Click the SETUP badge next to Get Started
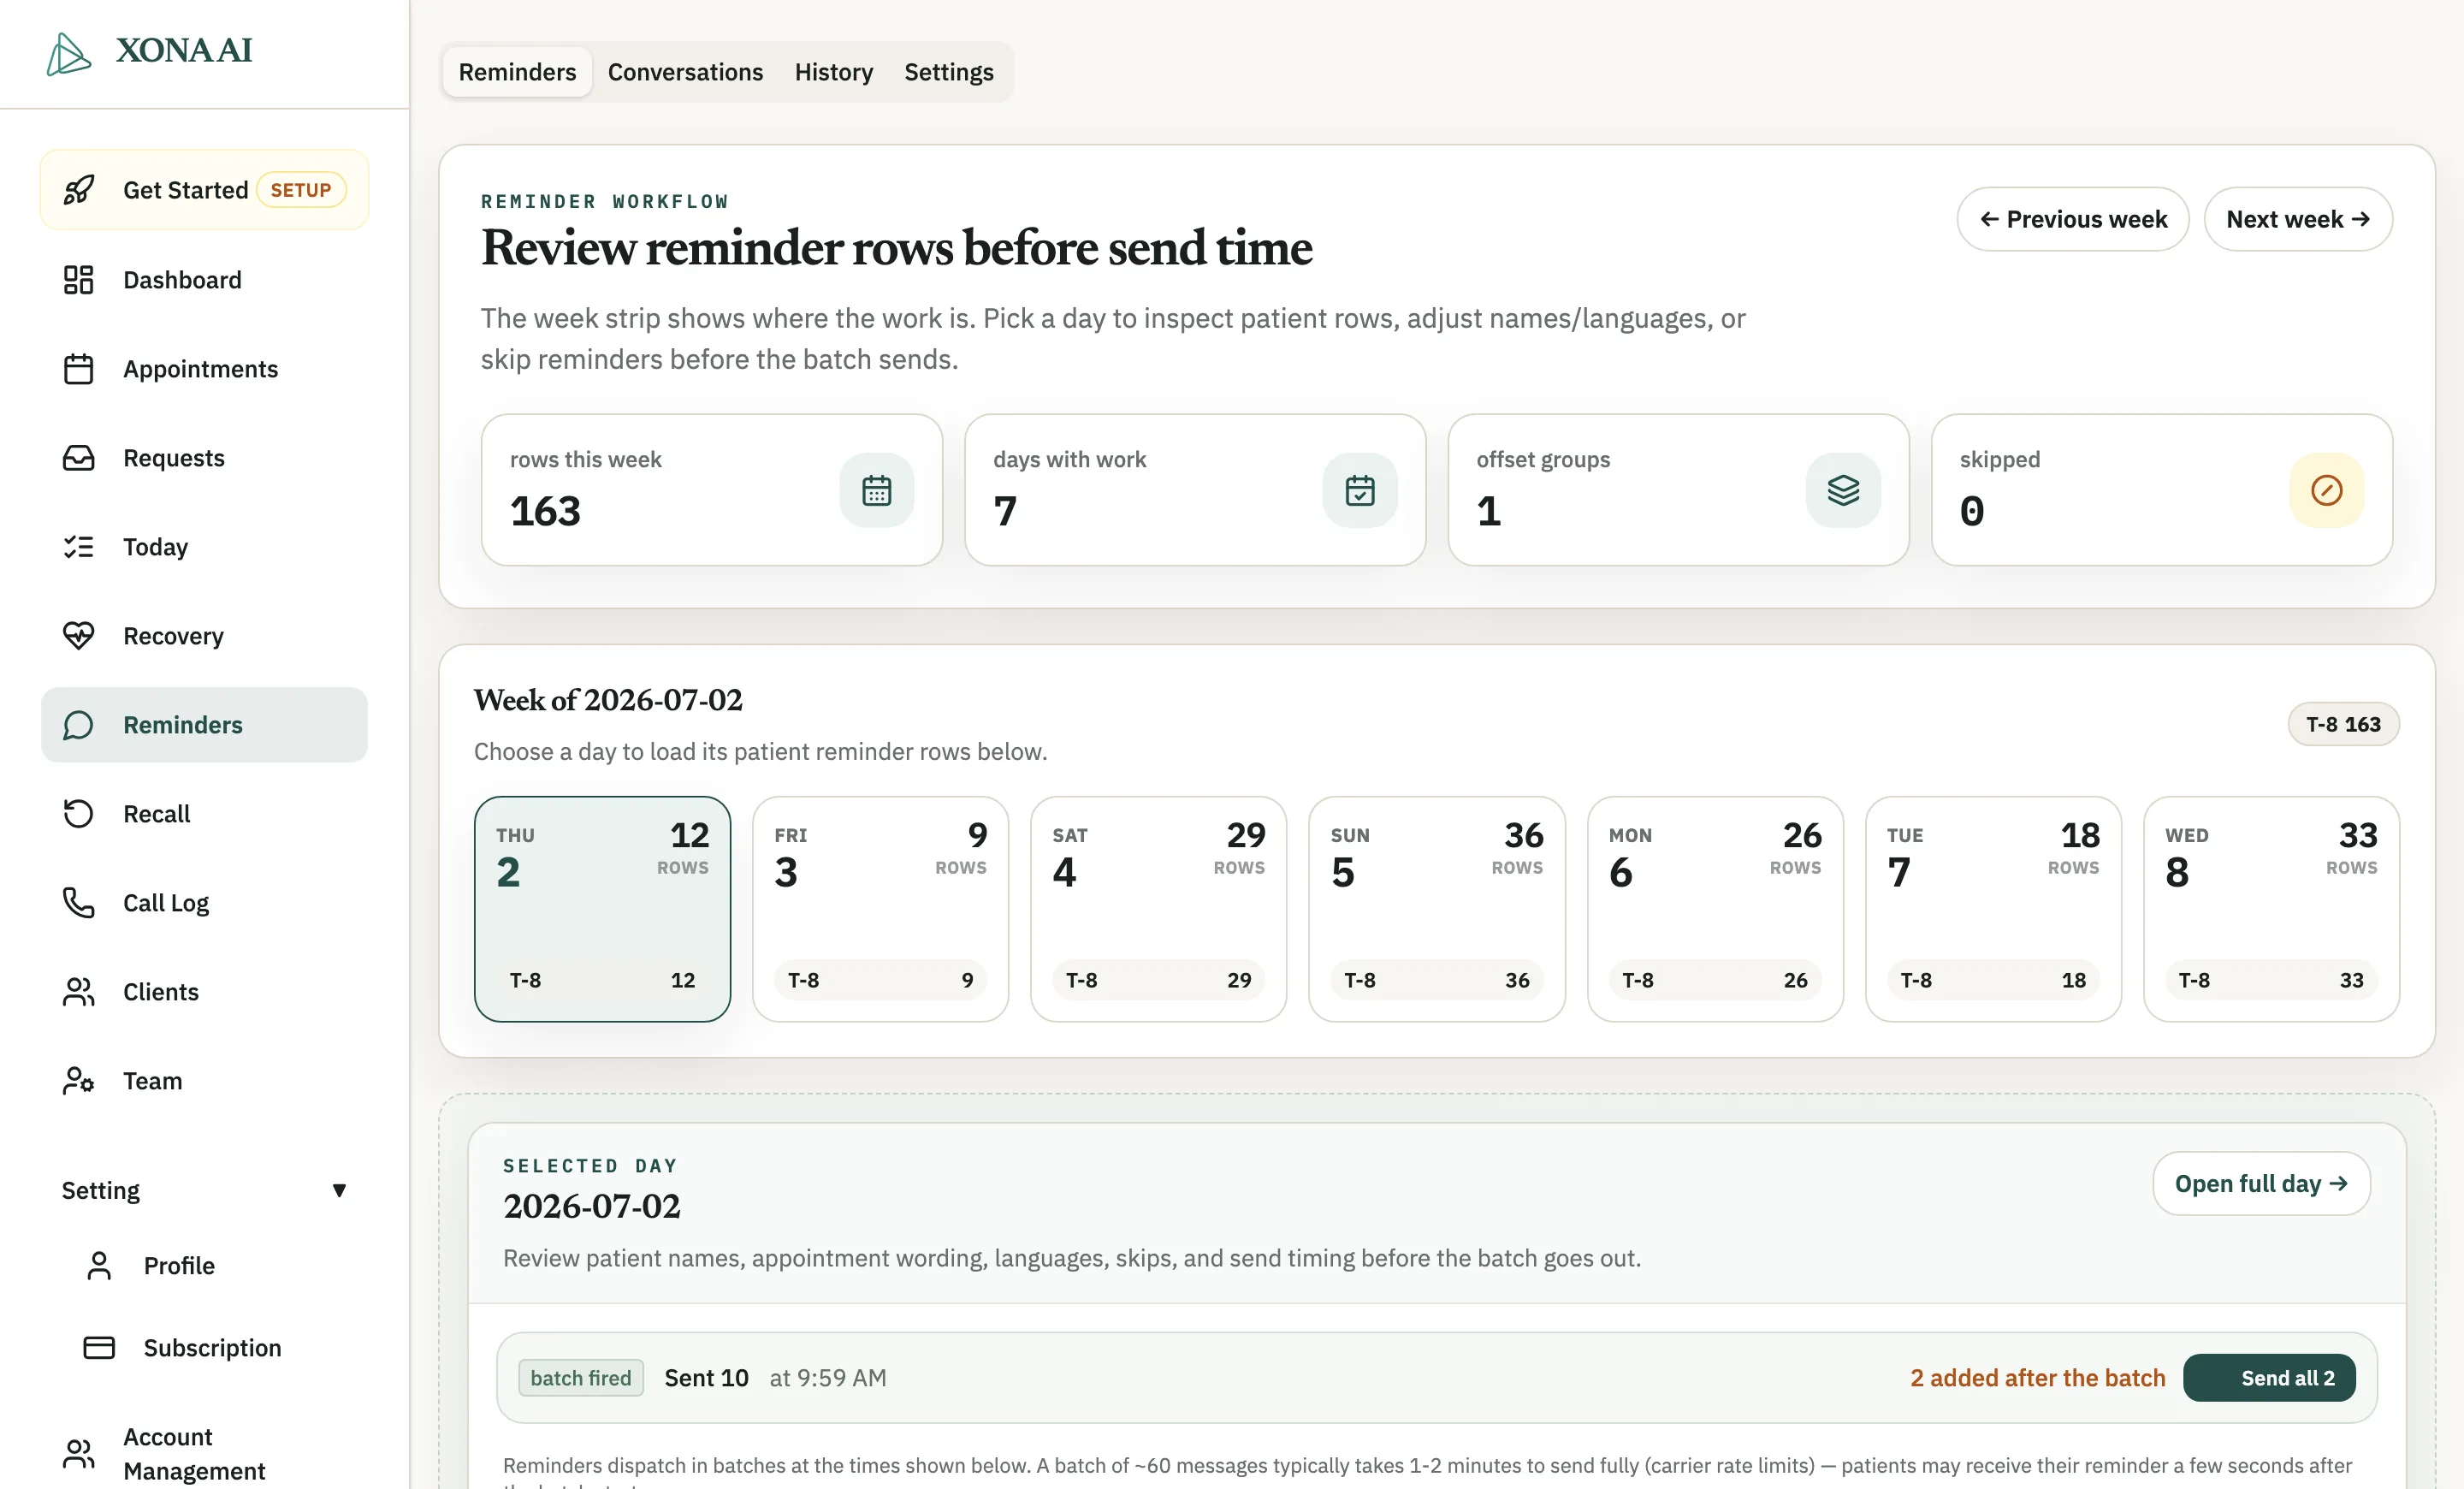 [301, 190]
